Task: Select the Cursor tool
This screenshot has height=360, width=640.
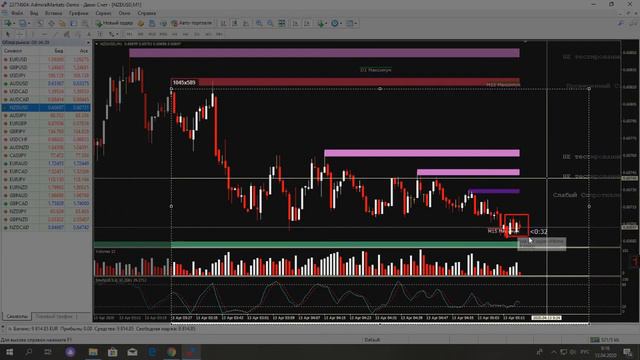Action: pos(7,34)
